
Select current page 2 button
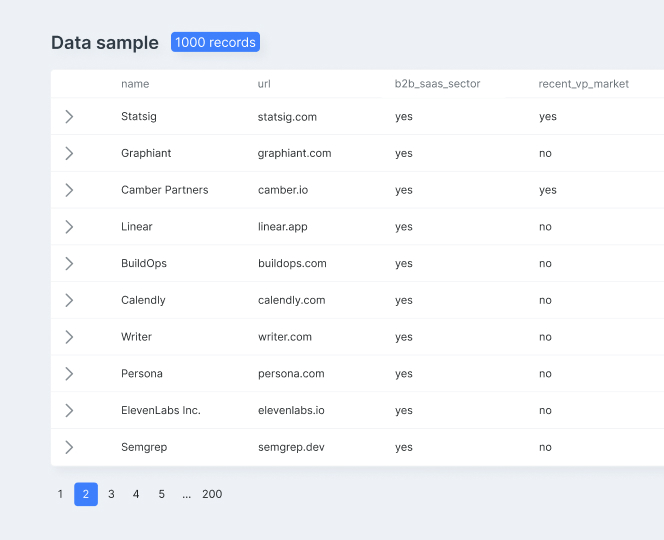(x=86, y=494)
